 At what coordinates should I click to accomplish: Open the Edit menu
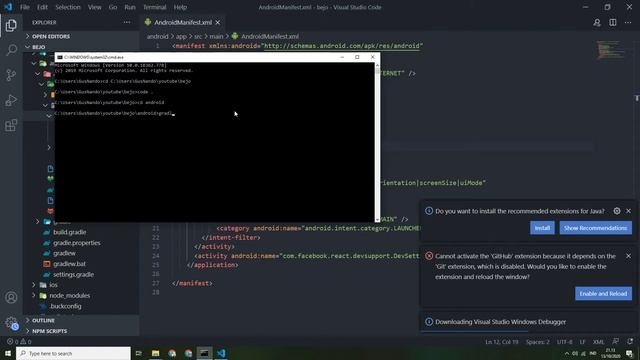click(x=42, y=7)
